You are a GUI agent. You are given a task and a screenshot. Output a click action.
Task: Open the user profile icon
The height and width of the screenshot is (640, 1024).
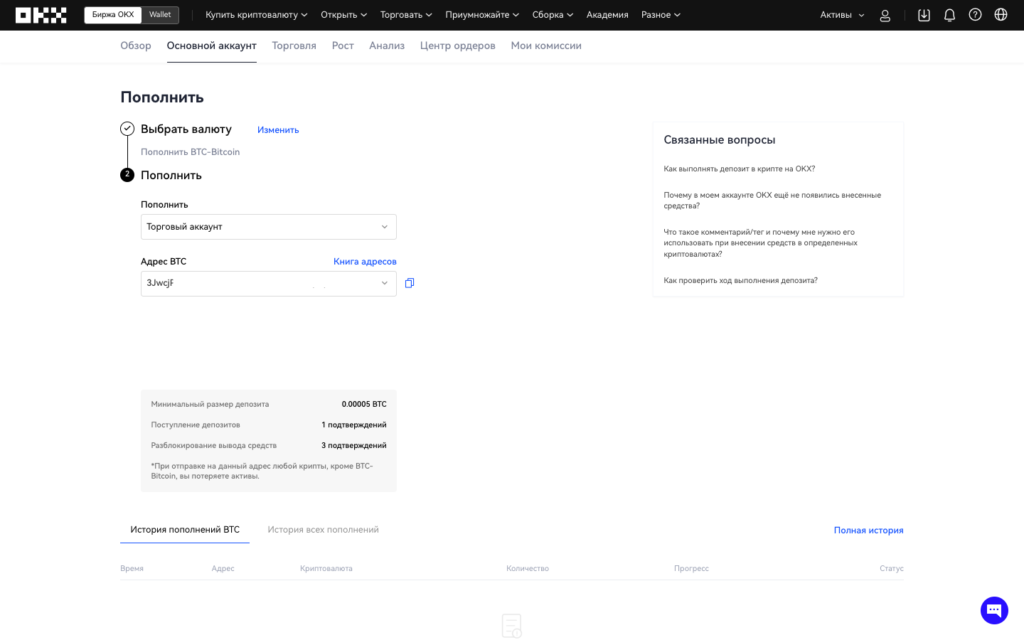coord(885,15)
